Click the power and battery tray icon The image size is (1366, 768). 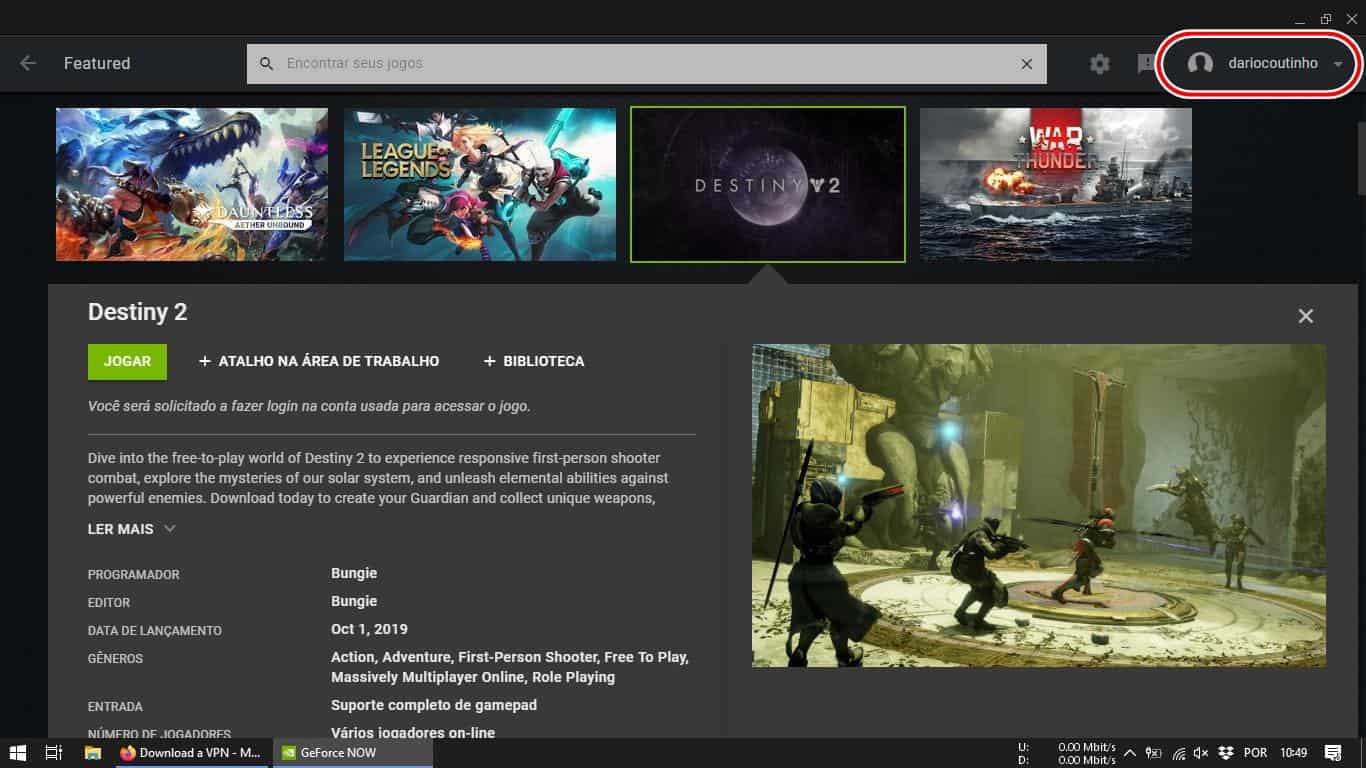(x=1153, y=753)
